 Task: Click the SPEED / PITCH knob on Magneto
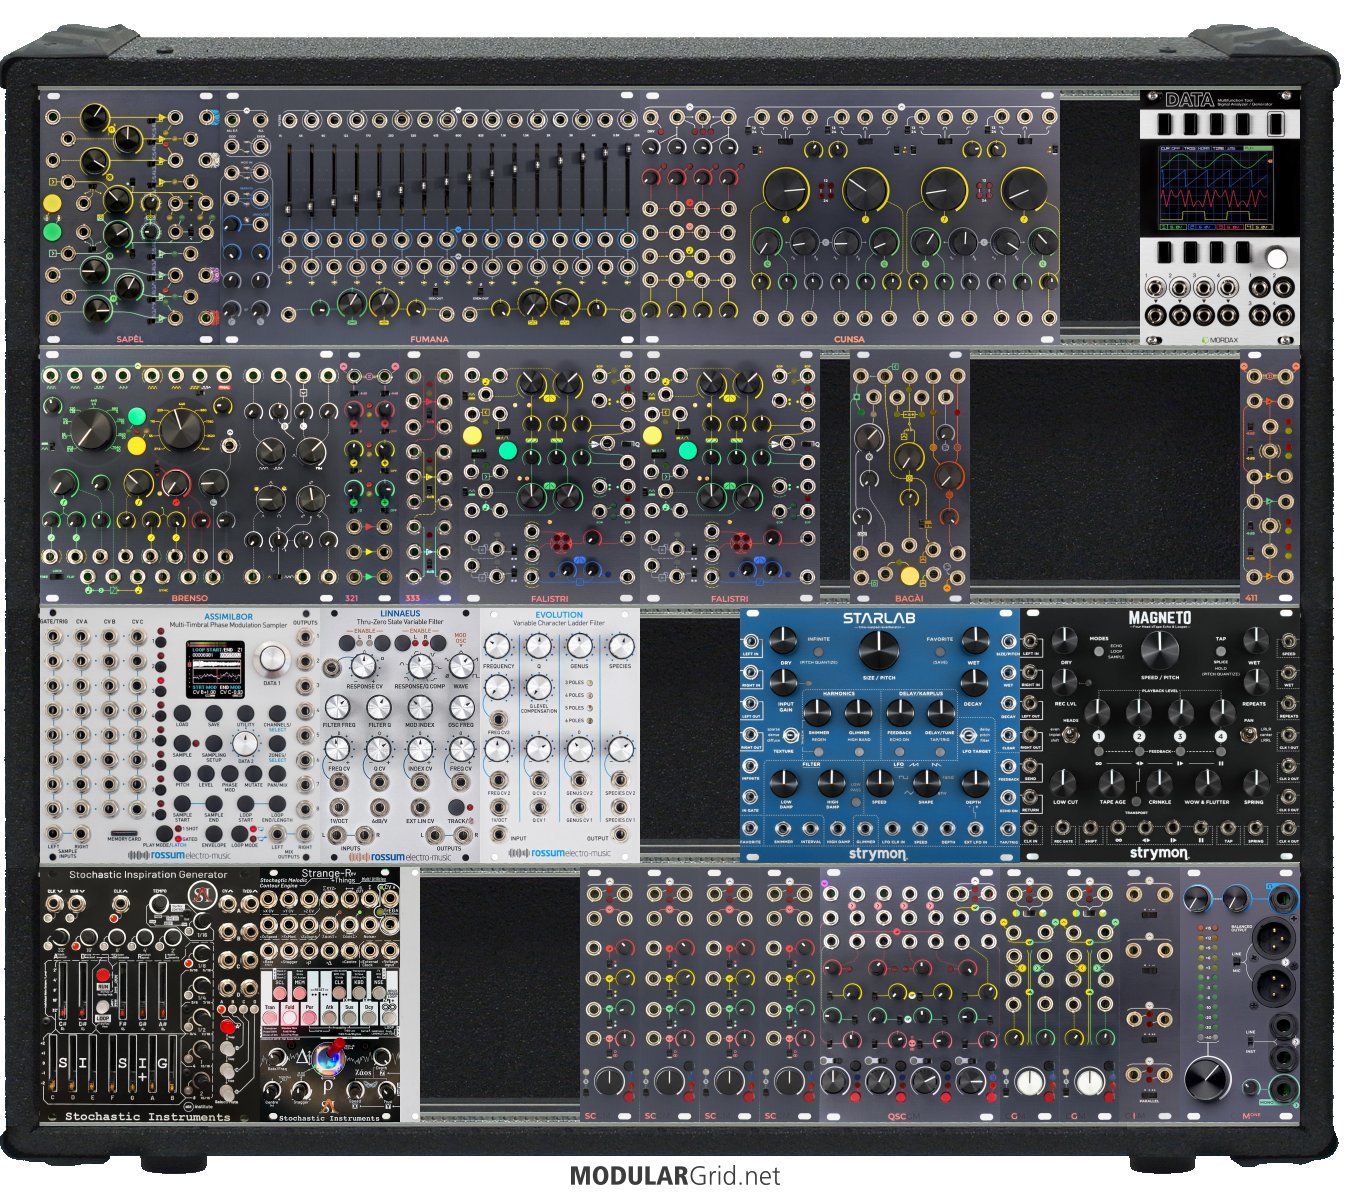(x=1159, y=650)
